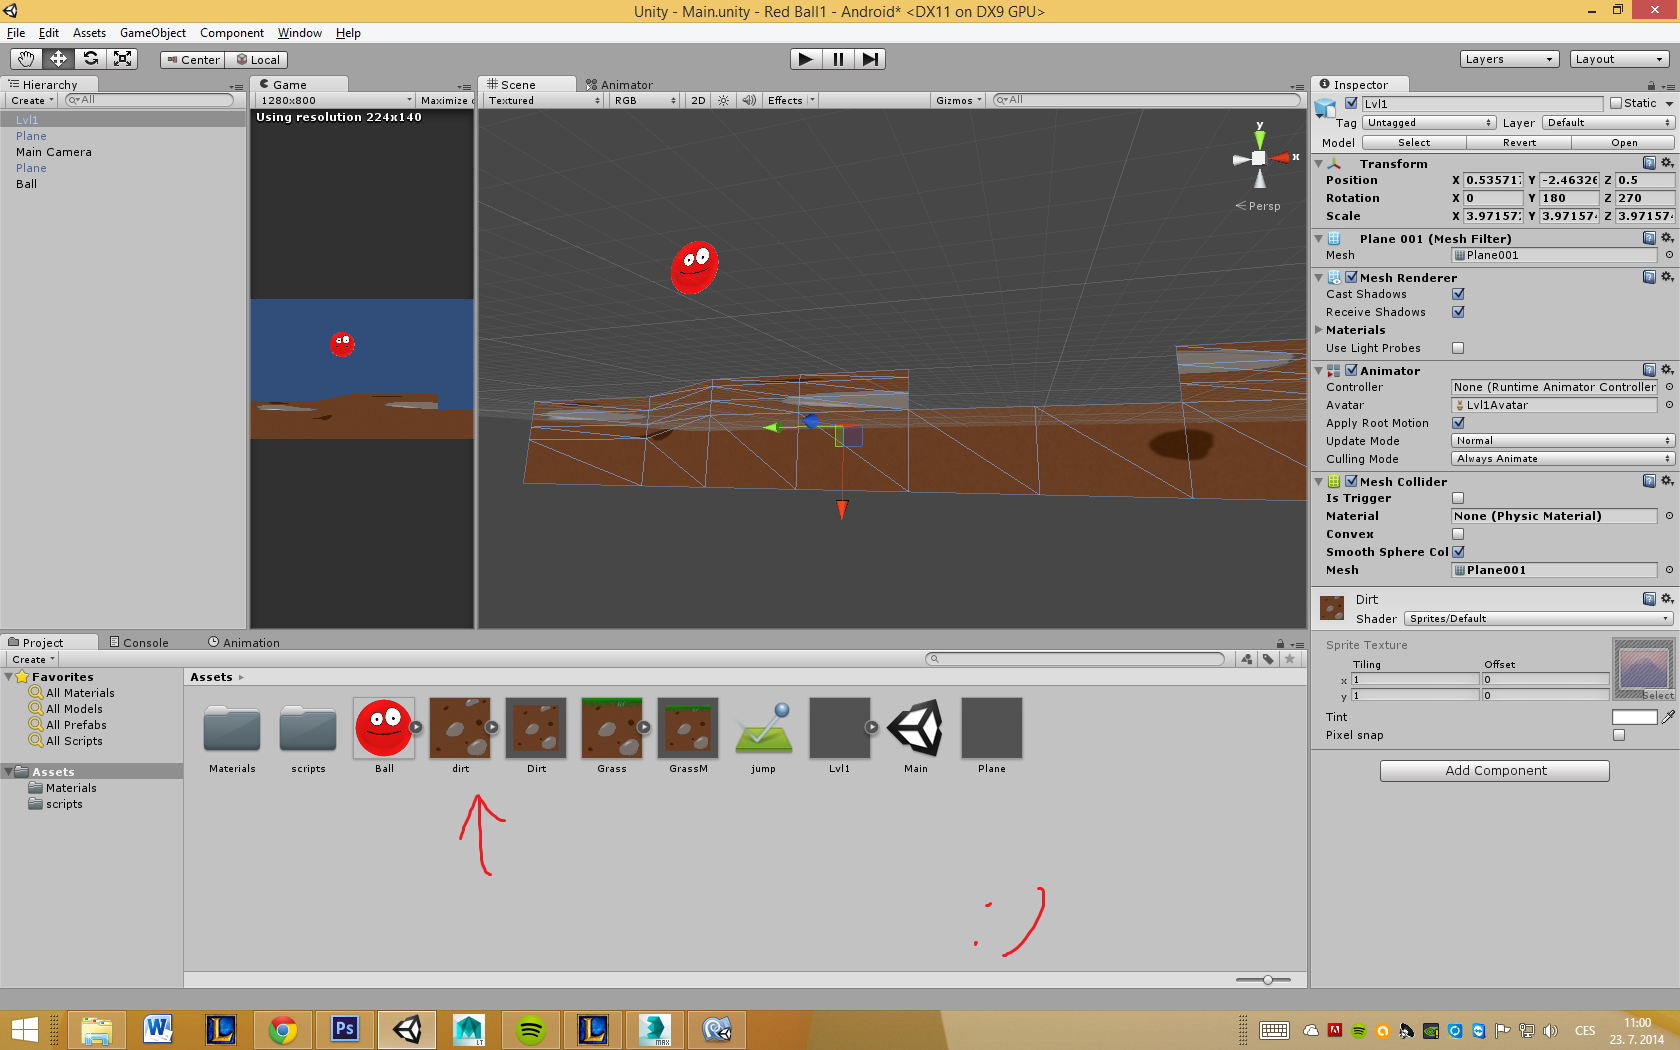Image resolution: width=1680 pixels, height=1050 pixels.
Task: Switch to the Animator tab
Action: click(x=620, y=85)
